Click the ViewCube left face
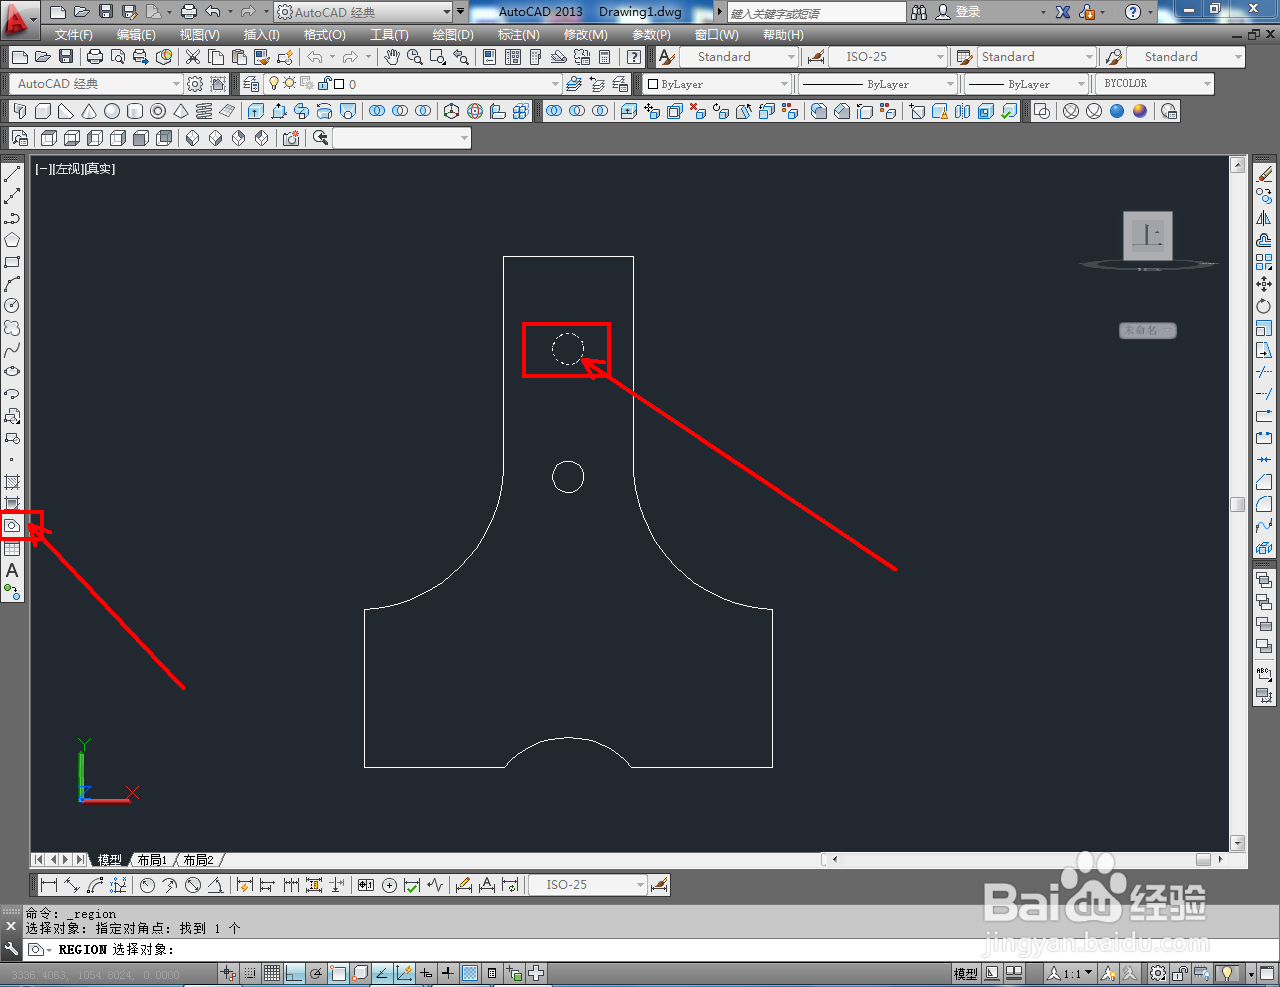 coord(1148,236)
